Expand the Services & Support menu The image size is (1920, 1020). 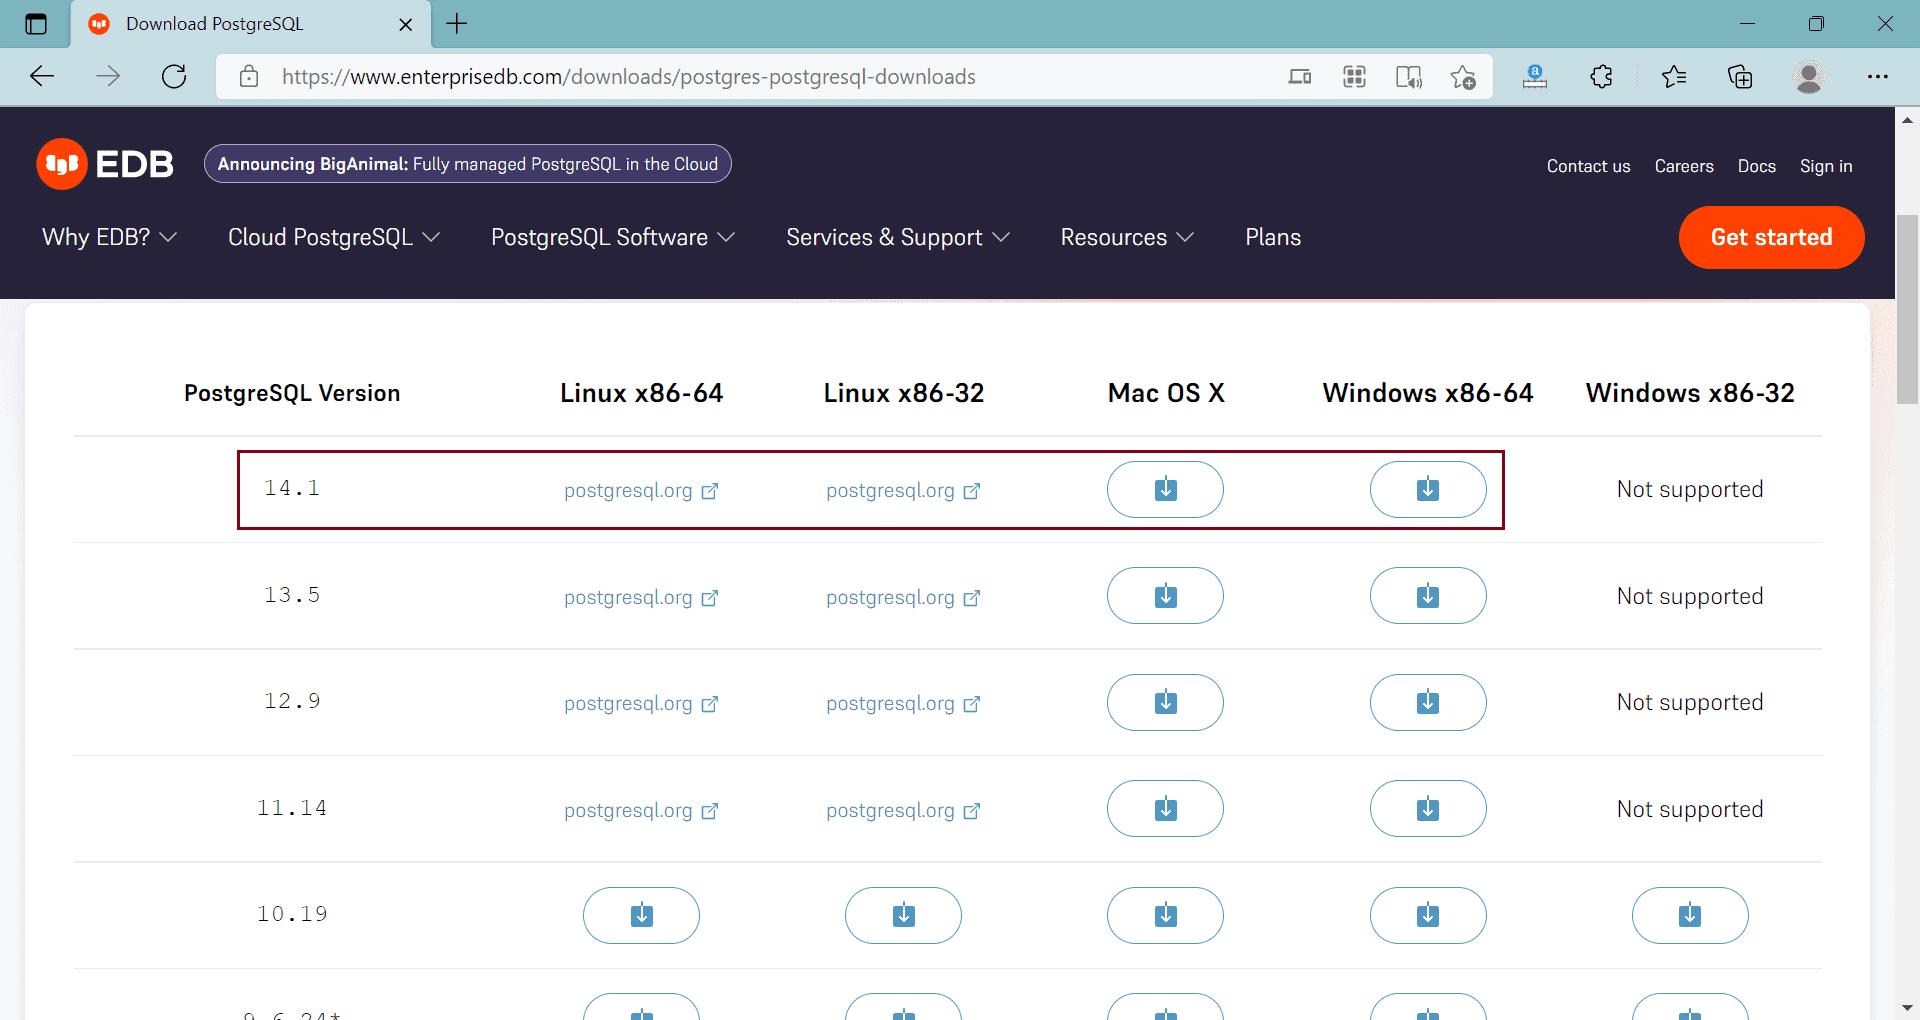tap(896, 237)
